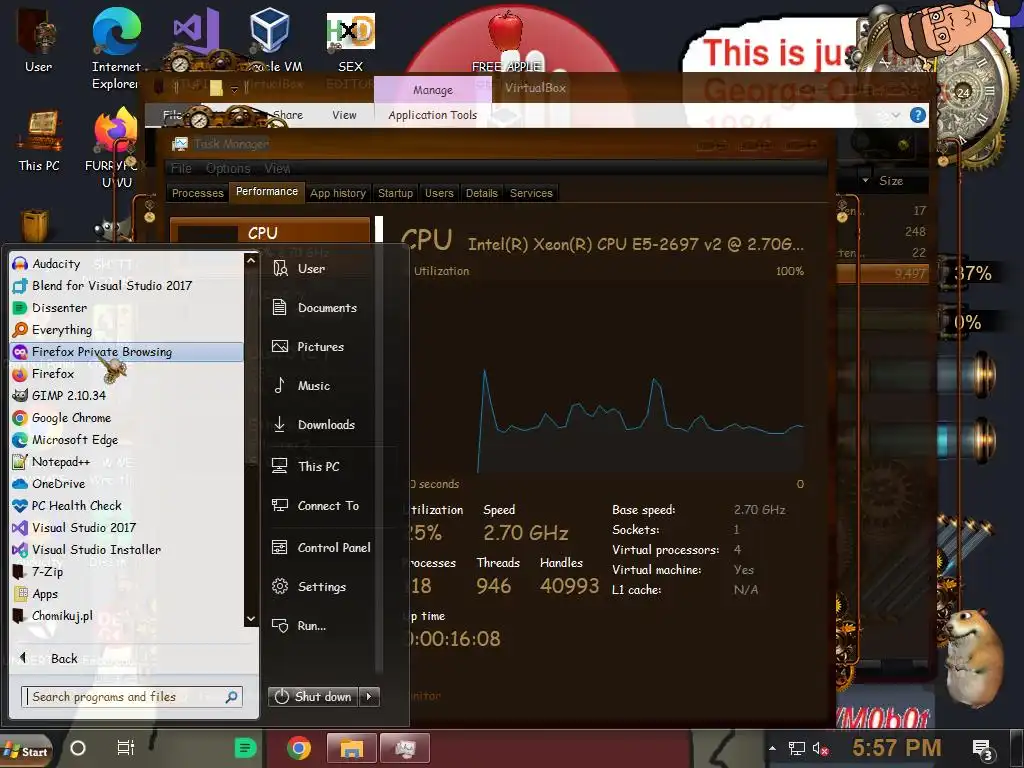Open the network tray icon
This screenshot has width=1024, height=768.
[x=796, y=748]
